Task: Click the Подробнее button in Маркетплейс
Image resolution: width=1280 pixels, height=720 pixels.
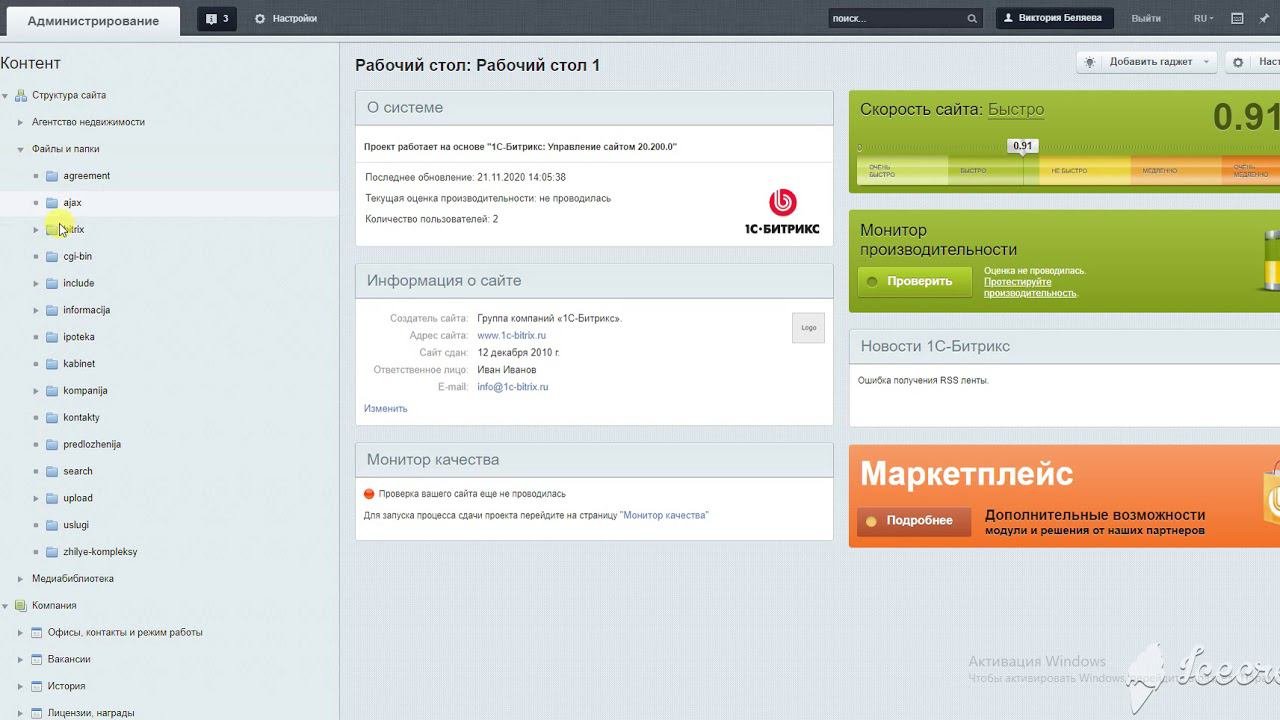Action: pos(914,521)
